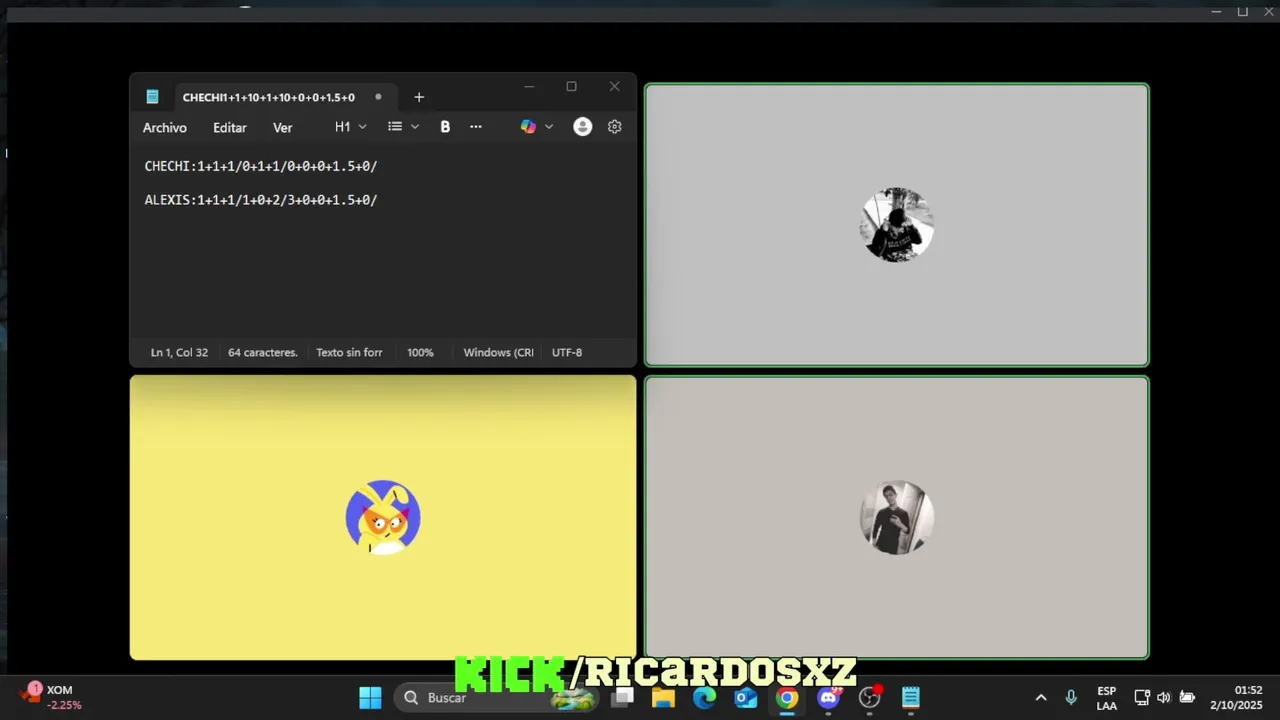Open Discord from the taskbar

(829, 698)
